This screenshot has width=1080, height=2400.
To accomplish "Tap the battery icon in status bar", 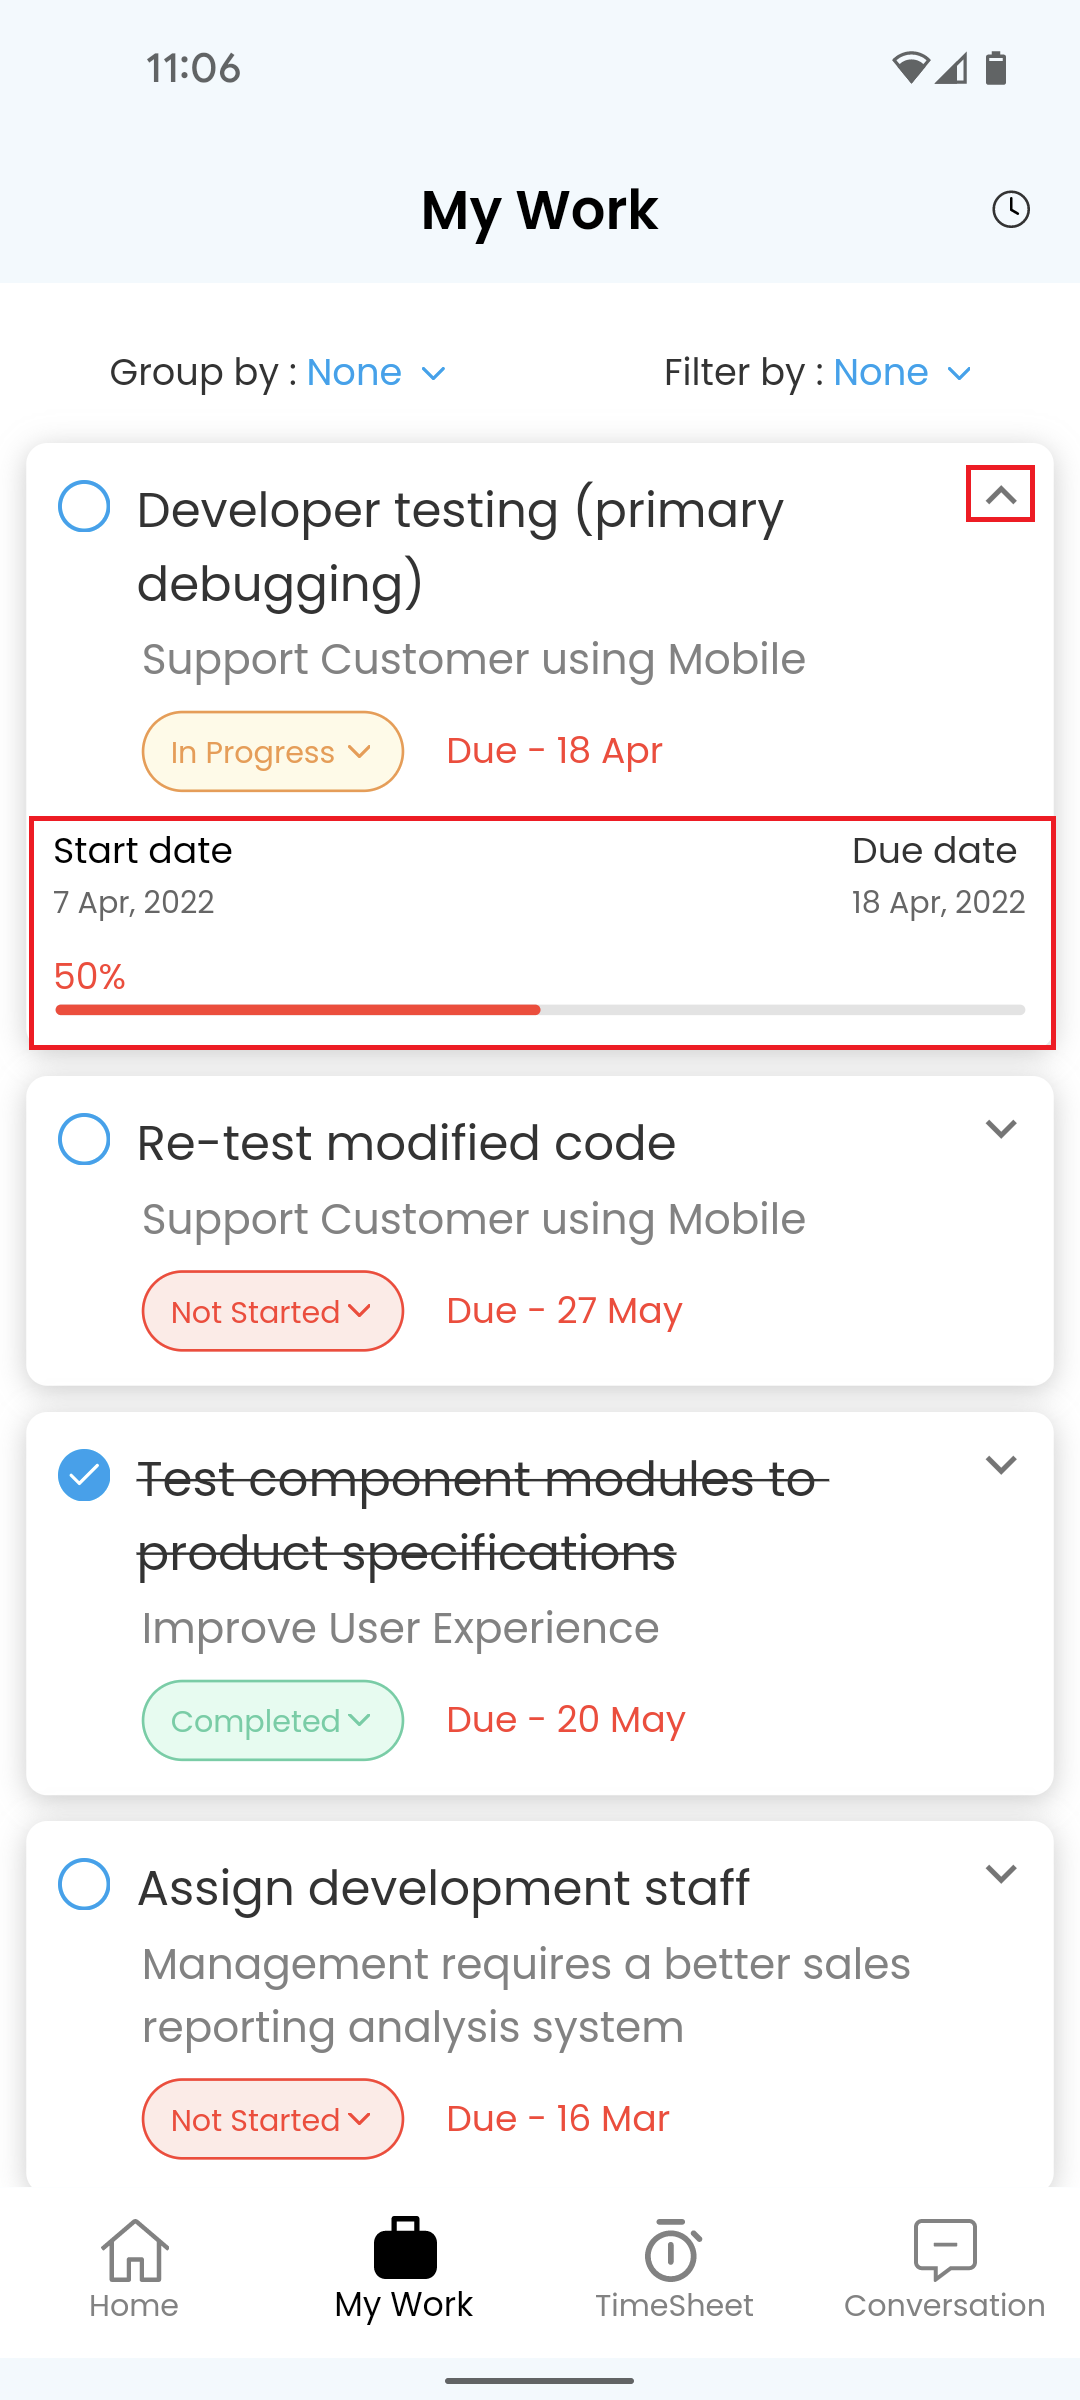I will click(996, 68).
